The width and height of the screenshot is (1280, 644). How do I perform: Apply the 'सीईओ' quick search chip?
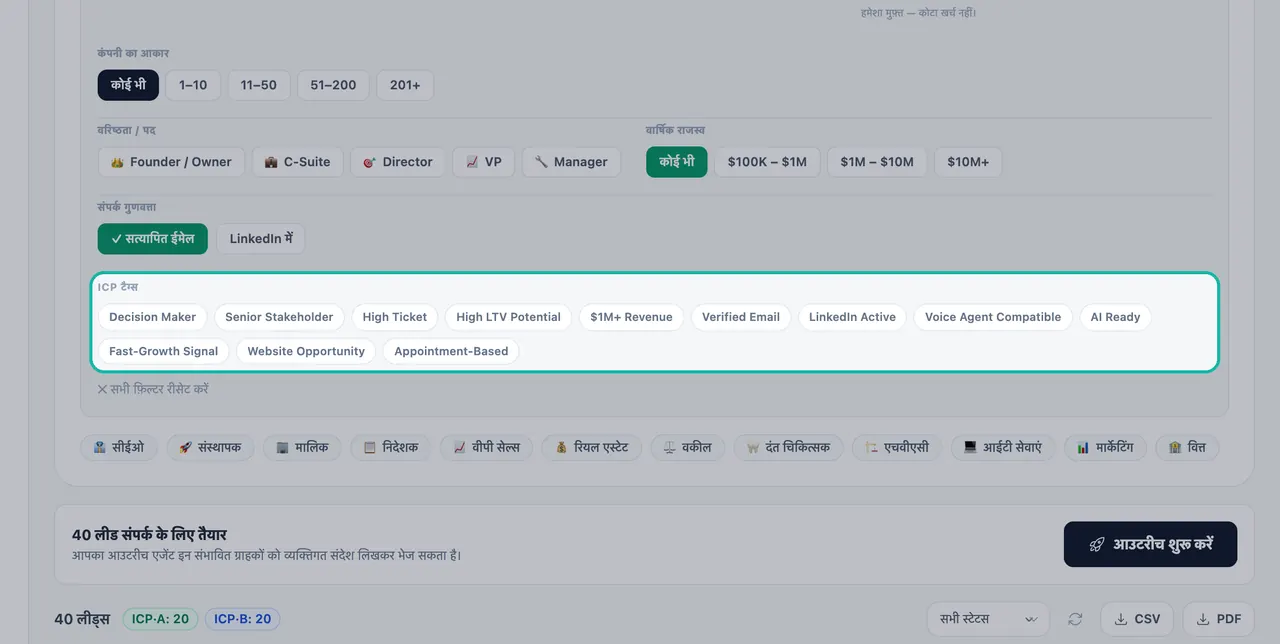point(119,447)
